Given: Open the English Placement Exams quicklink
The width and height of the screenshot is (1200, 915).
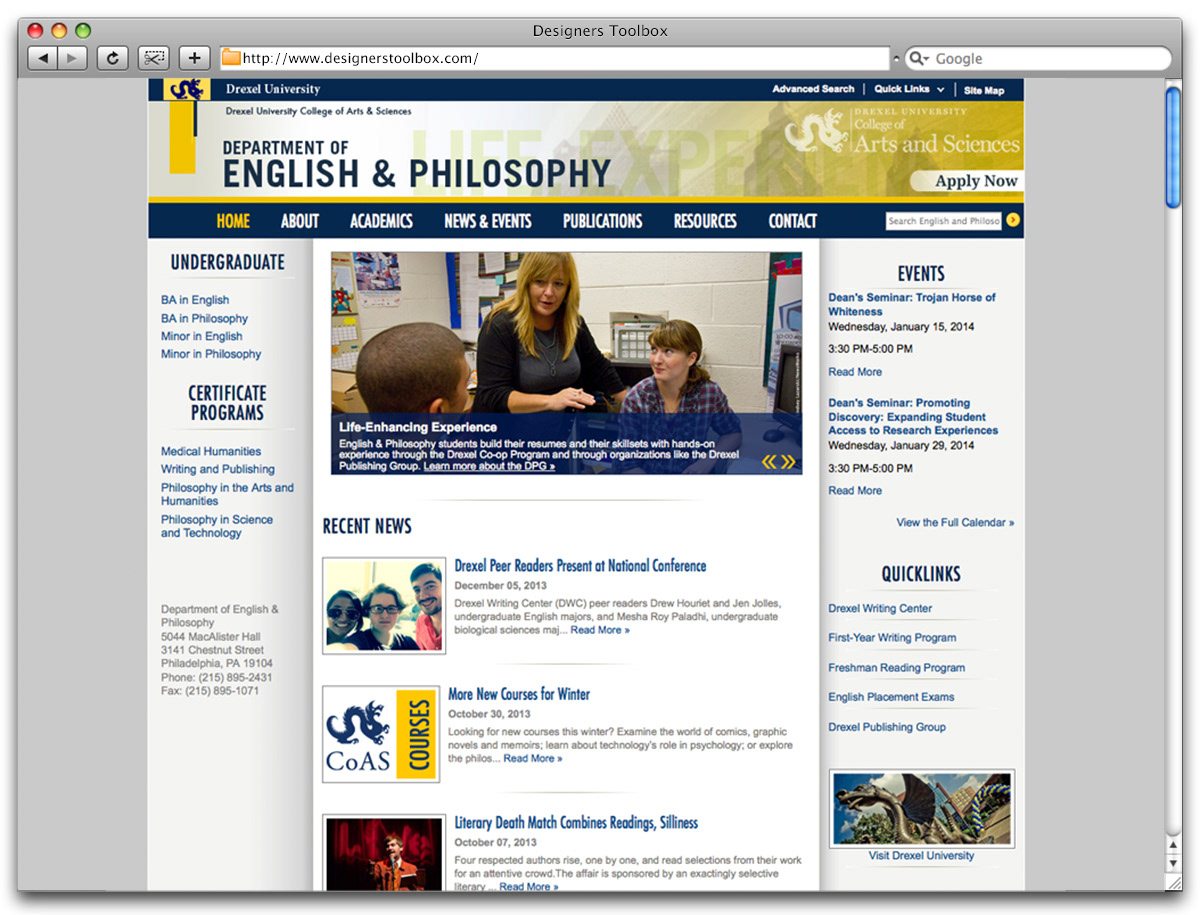Looking at the screenshot, I should 891,697.
